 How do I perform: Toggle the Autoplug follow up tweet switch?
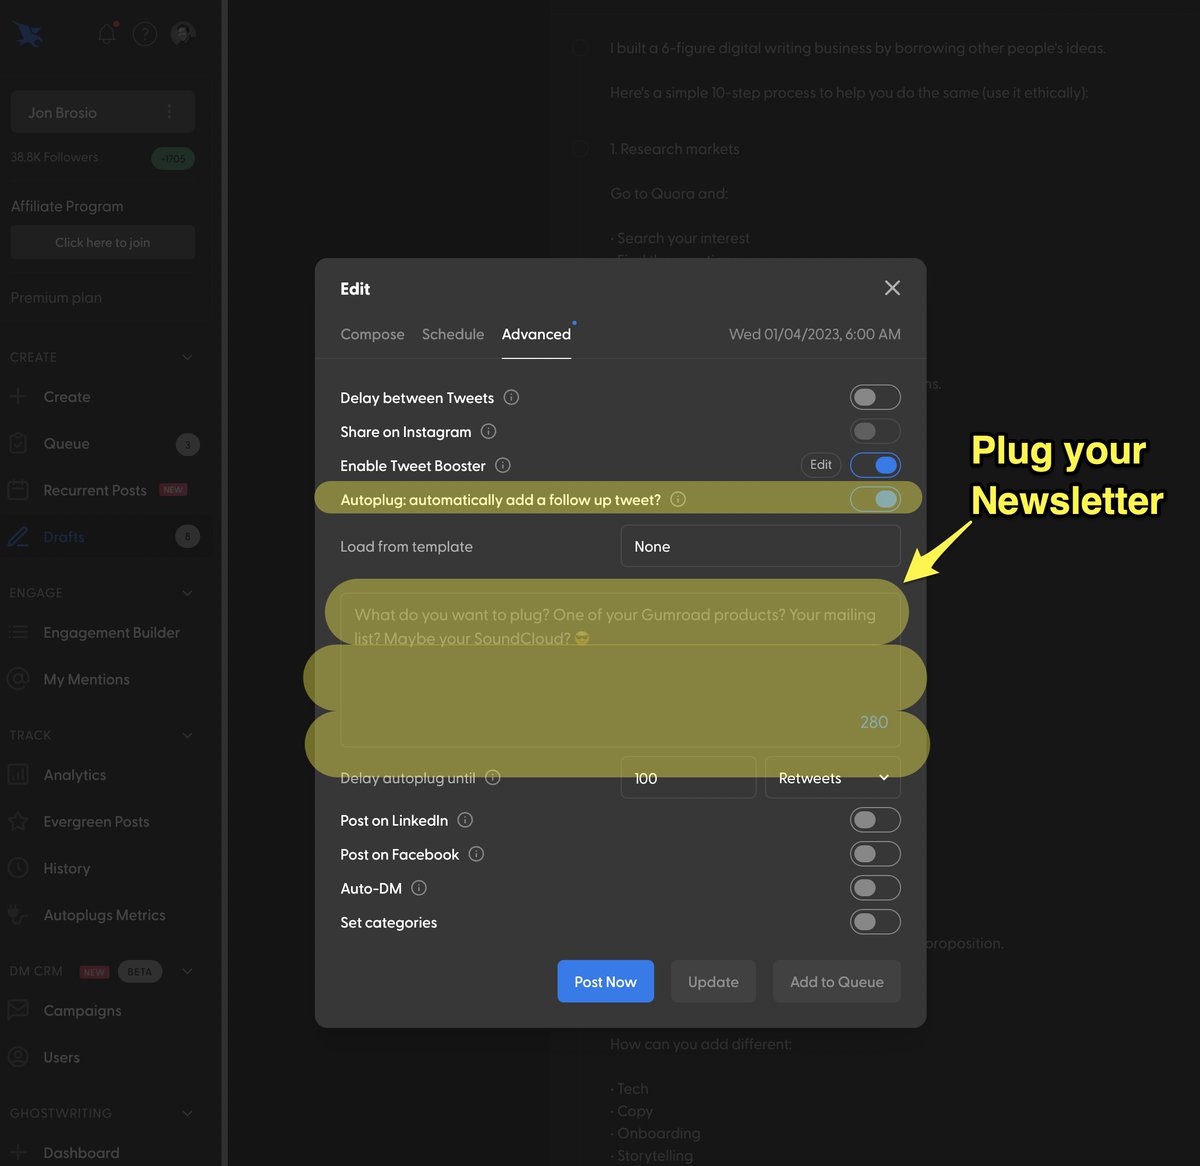[x=875, y=499]
